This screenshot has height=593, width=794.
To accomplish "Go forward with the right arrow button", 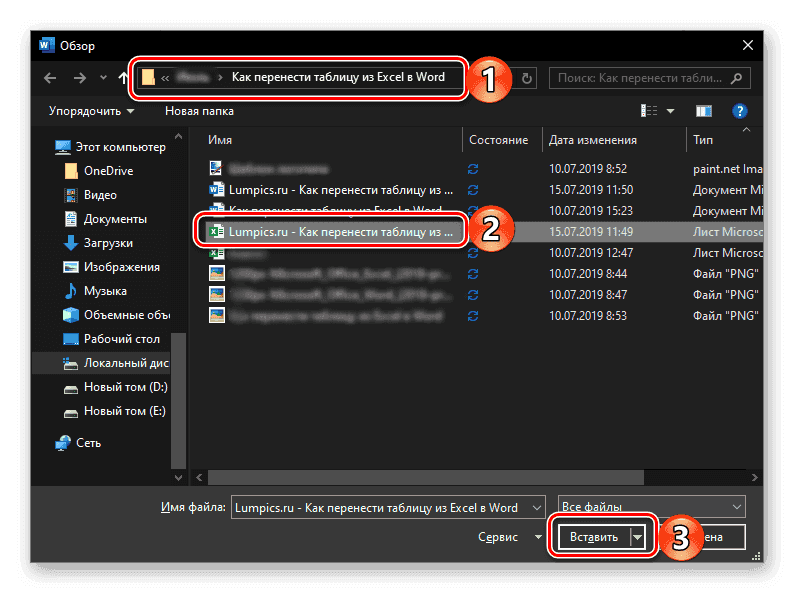I will pos(80,78).
